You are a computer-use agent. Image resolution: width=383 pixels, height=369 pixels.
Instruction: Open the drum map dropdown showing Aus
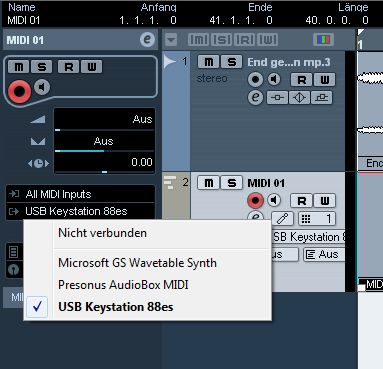(x=324, y=254)
